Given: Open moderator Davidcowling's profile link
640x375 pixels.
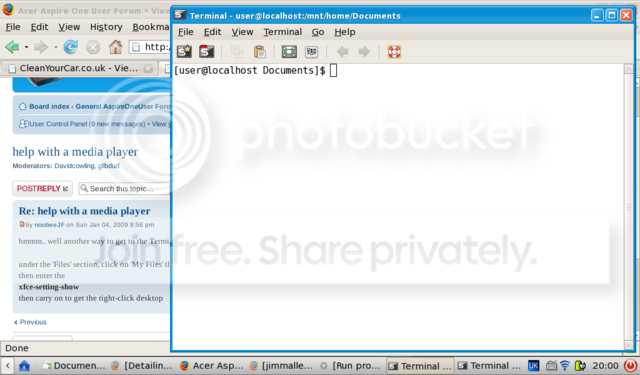Looking at the screenshot, I should click(75, 166).
